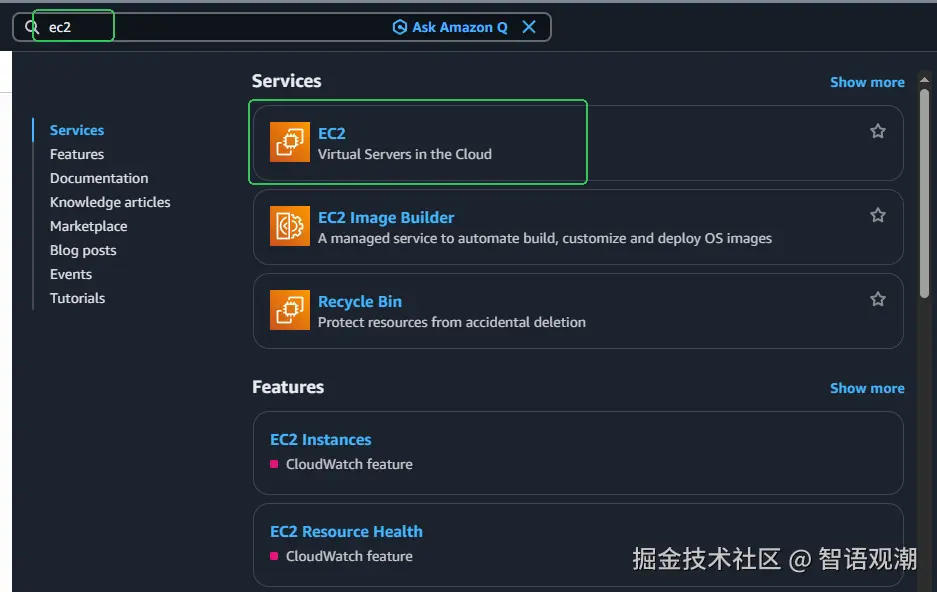The height and width of the screenshot is (592, 937).
Task: Open the EC2 Instances feature link
Action: [320, 439]
